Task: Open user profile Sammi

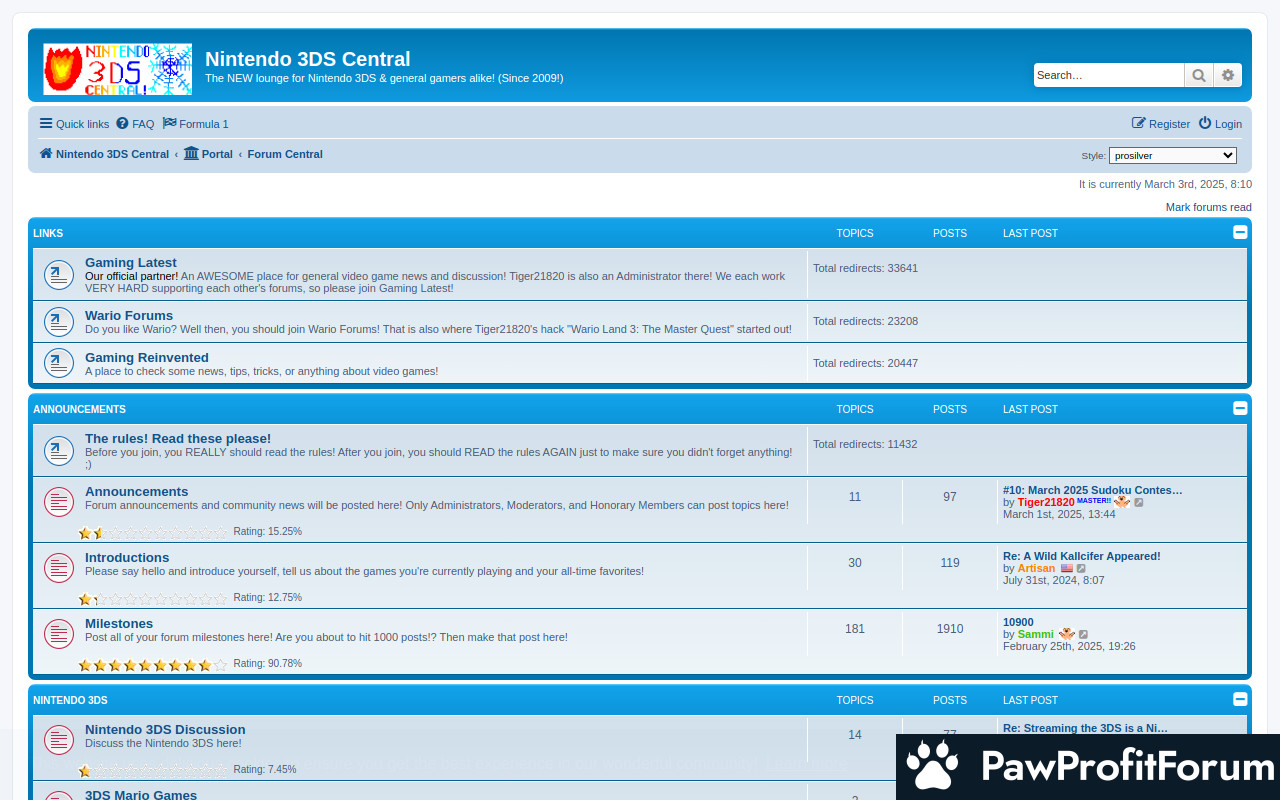Action: pyautogui.click(x=1036, y=634)
